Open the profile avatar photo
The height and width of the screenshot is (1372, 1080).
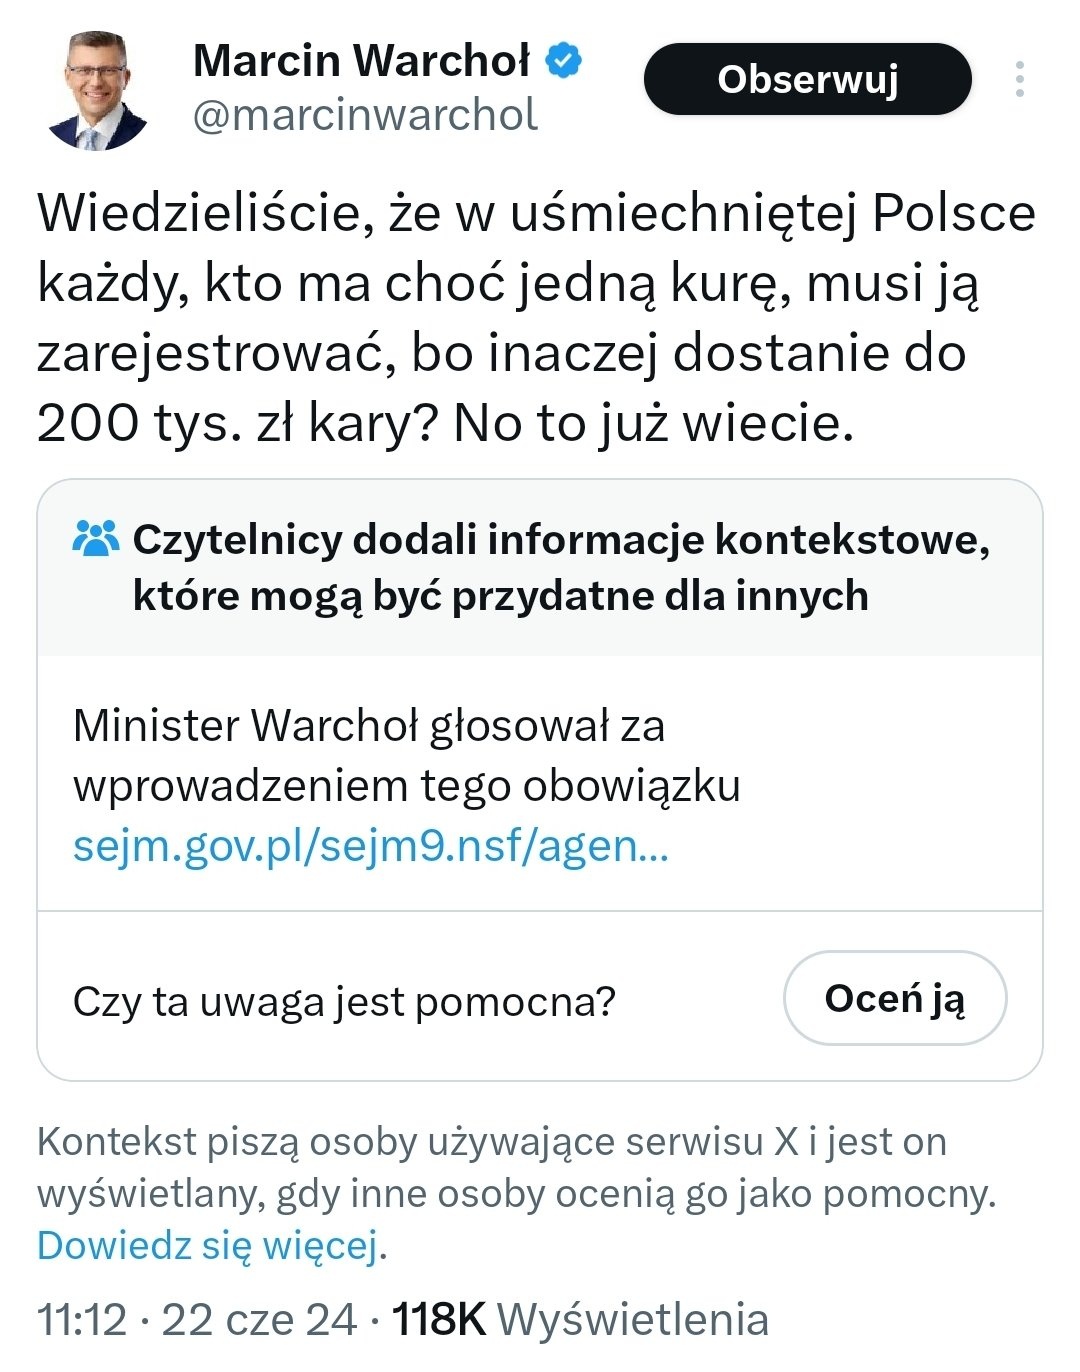98,90
